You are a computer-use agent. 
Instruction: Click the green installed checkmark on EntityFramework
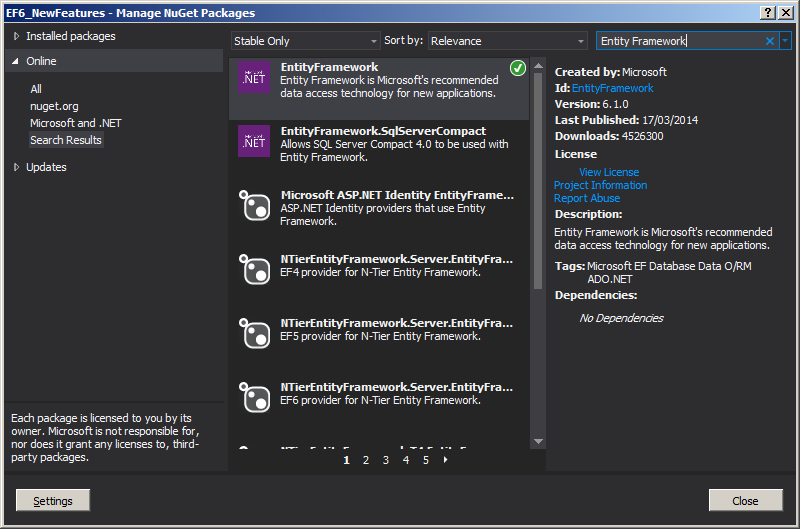click(x=517, y=68)
